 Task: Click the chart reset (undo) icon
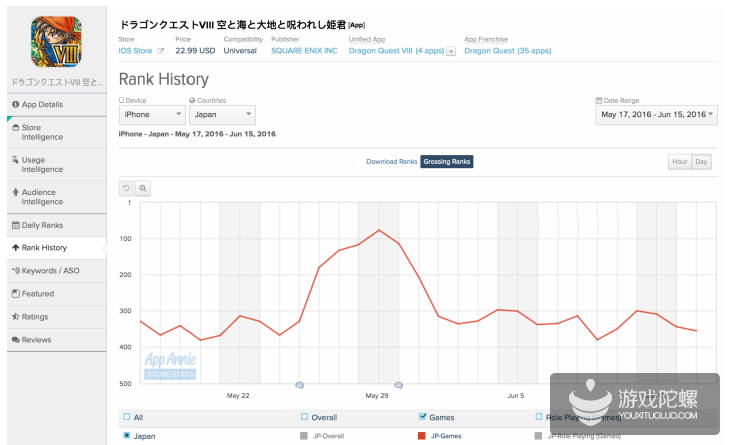(126, 187)
